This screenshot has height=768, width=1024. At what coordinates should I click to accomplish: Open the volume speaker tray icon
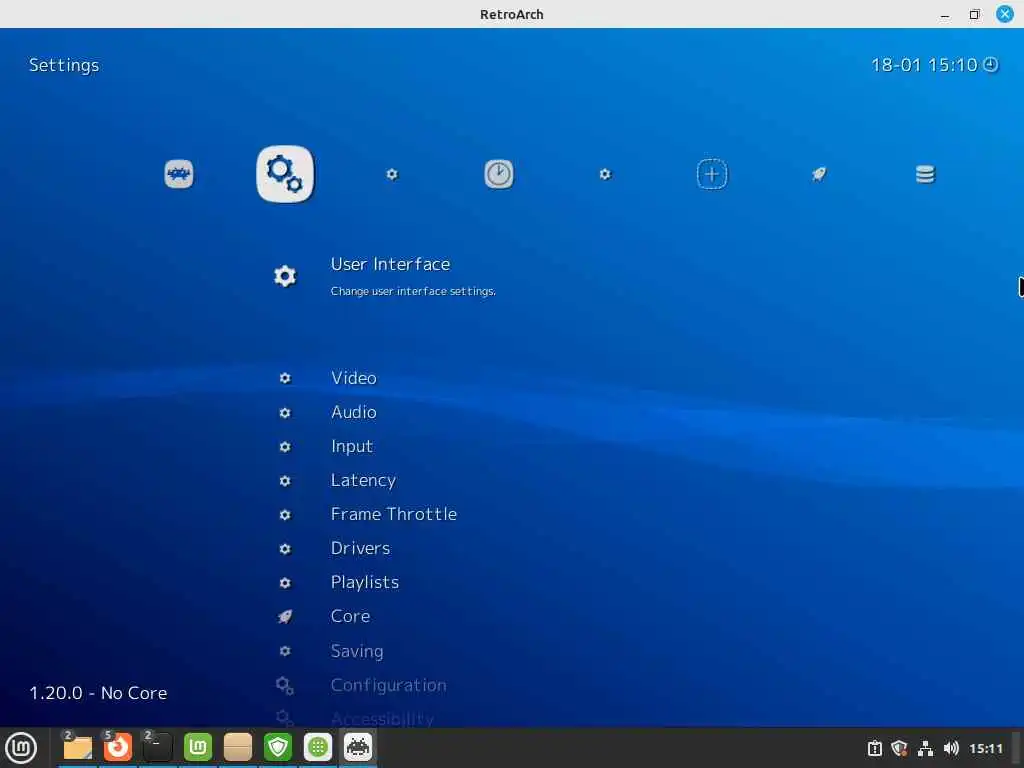pos(951,748)
